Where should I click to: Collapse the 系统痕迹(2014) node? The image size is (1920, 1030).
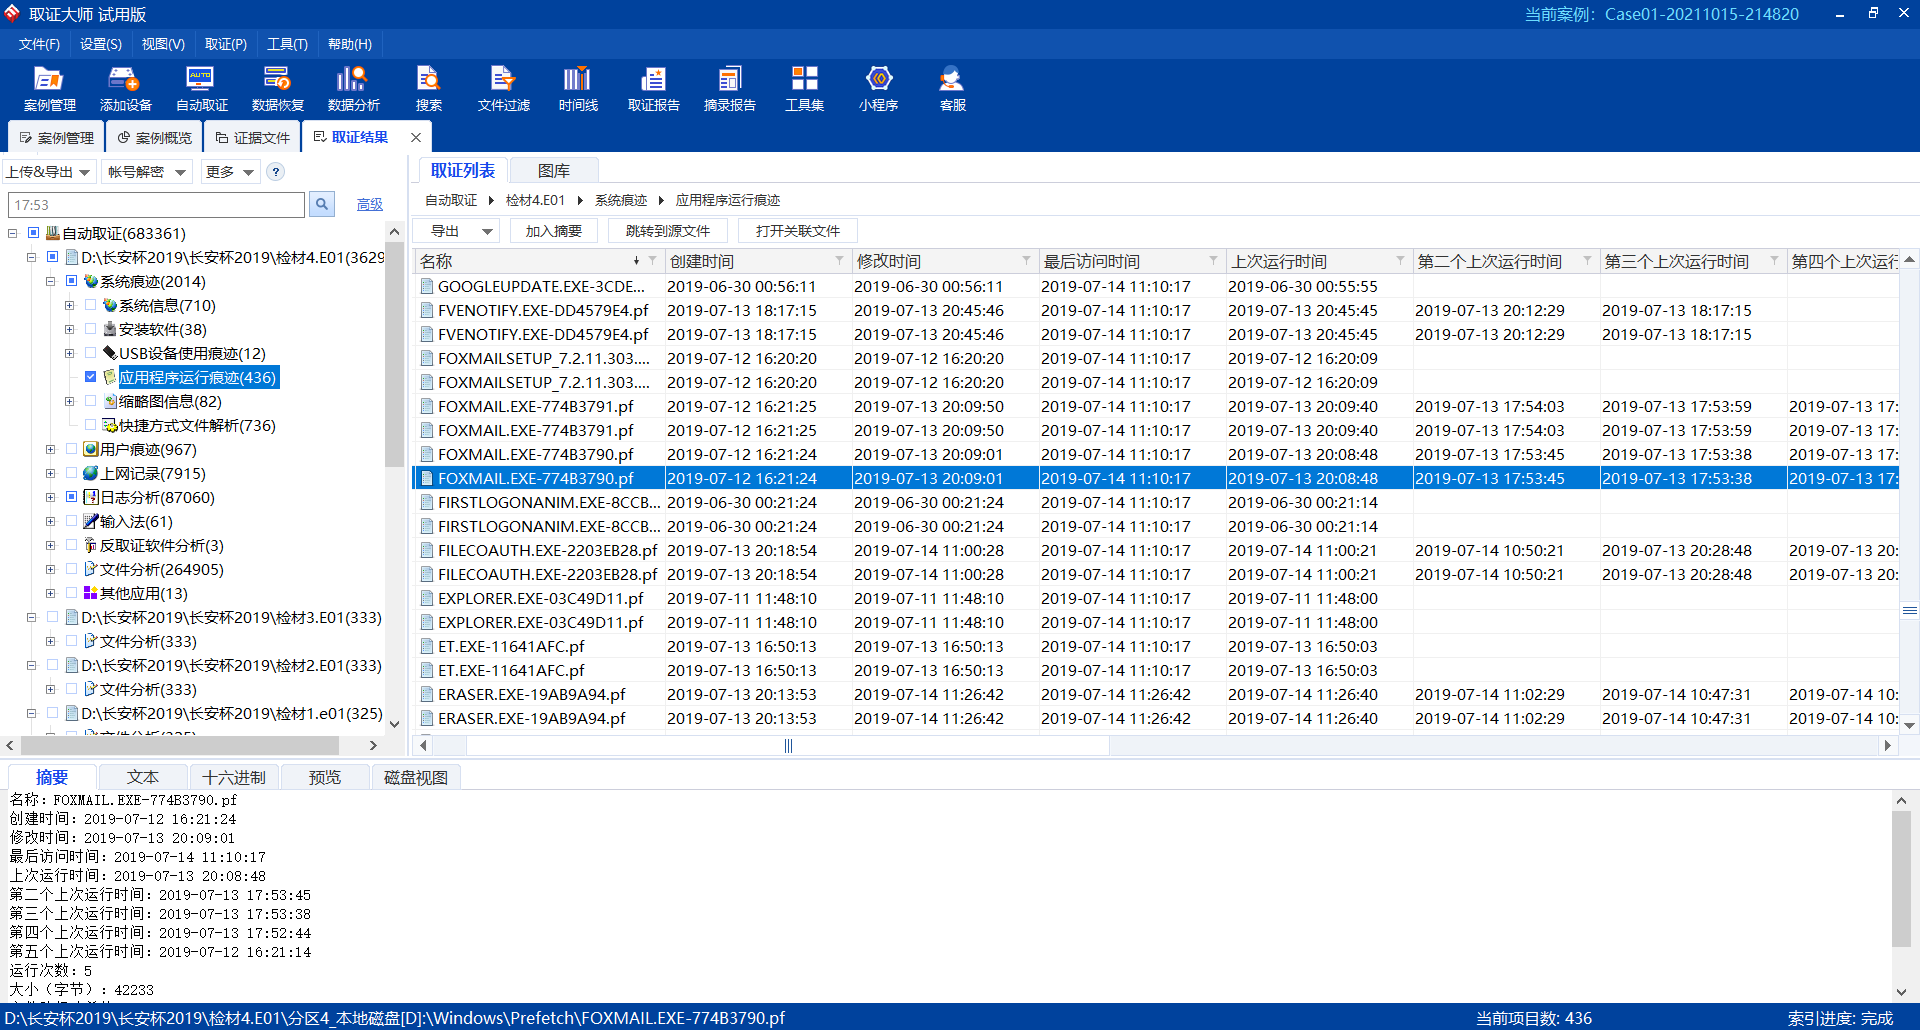[50, 281]
